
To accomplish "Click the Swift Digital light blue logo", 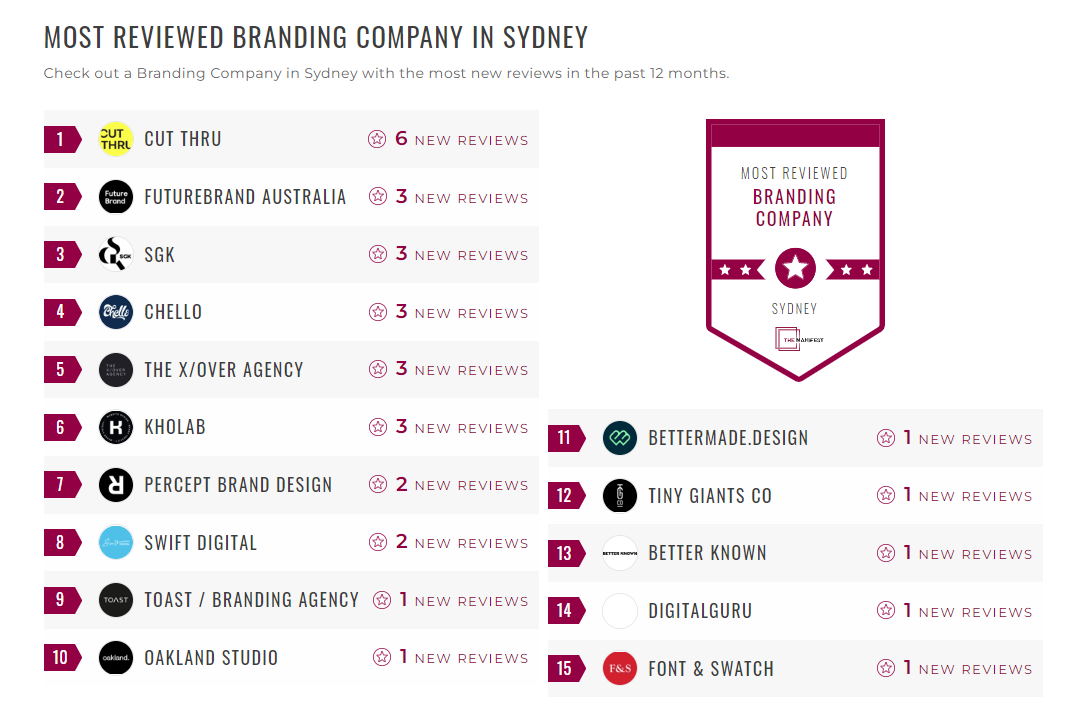I will [x=116, y=542].
